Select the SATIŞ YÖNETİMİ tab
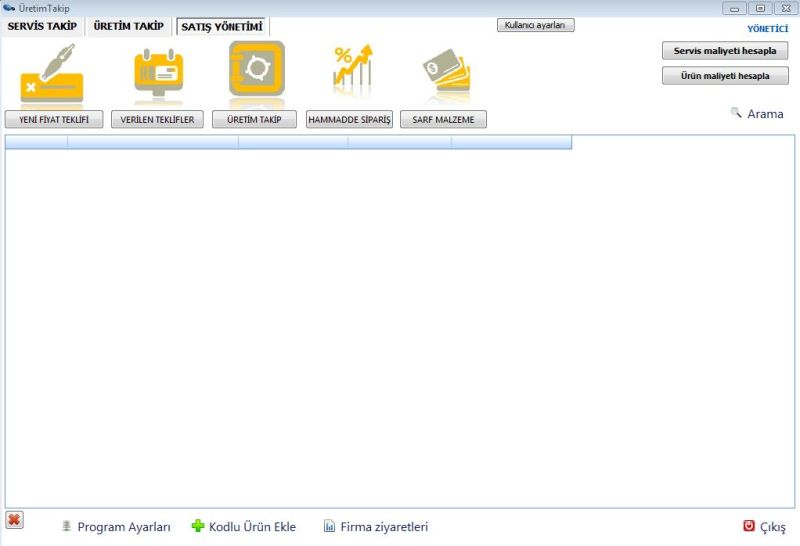 (222, 27)
